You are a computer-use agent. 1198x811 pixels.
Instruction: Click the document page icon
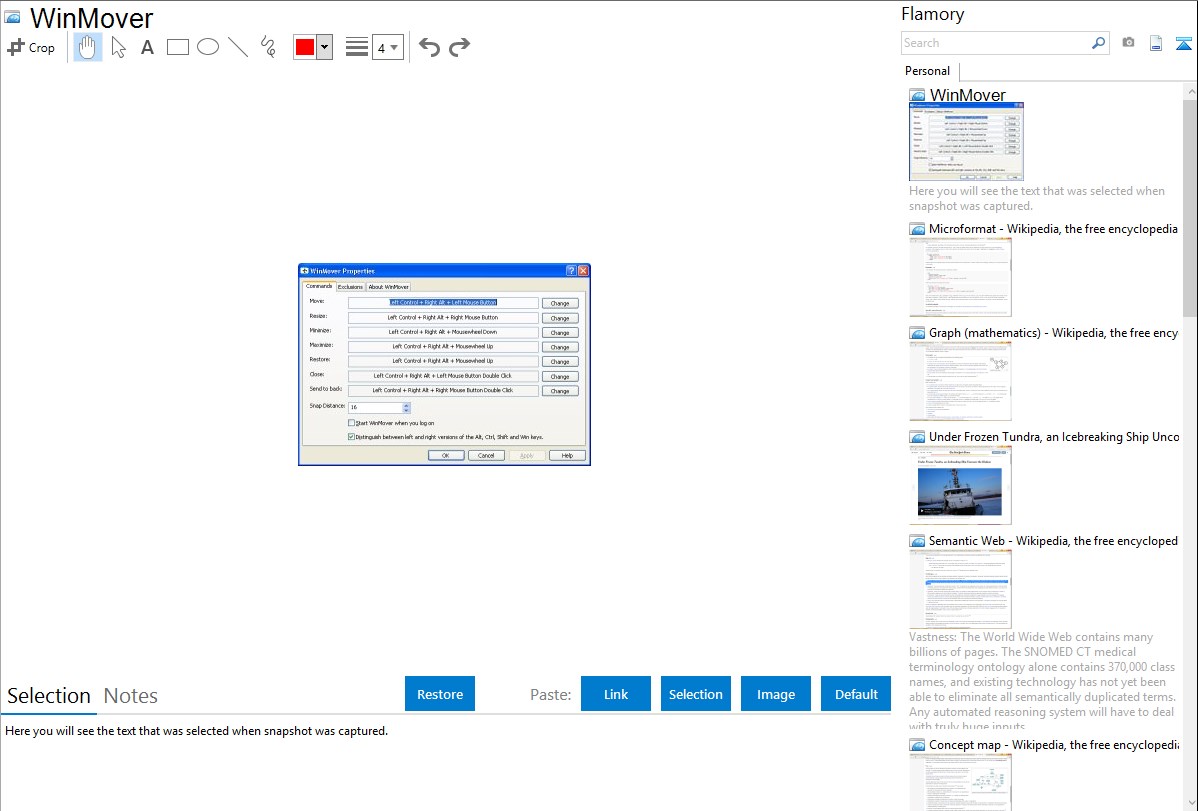tap(1156, 44)
